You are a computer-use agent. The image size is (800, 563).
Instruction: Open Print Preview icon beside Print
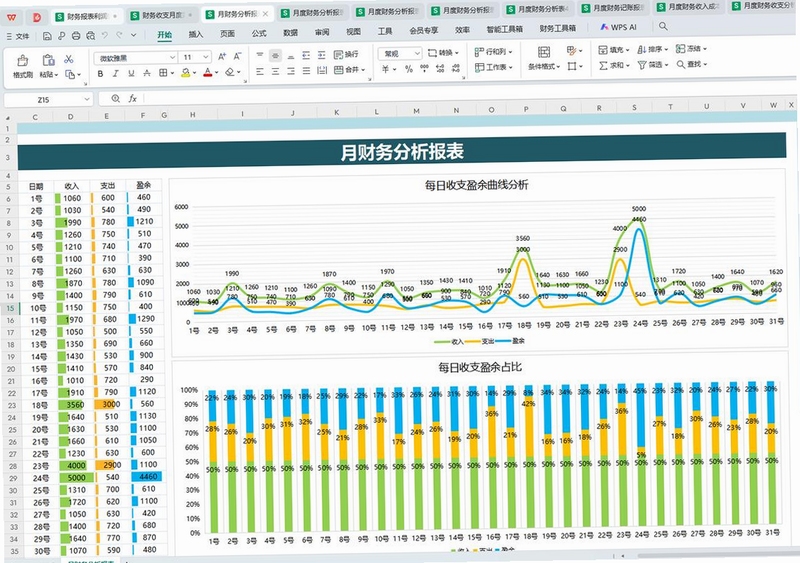click(x=90, y=36)
